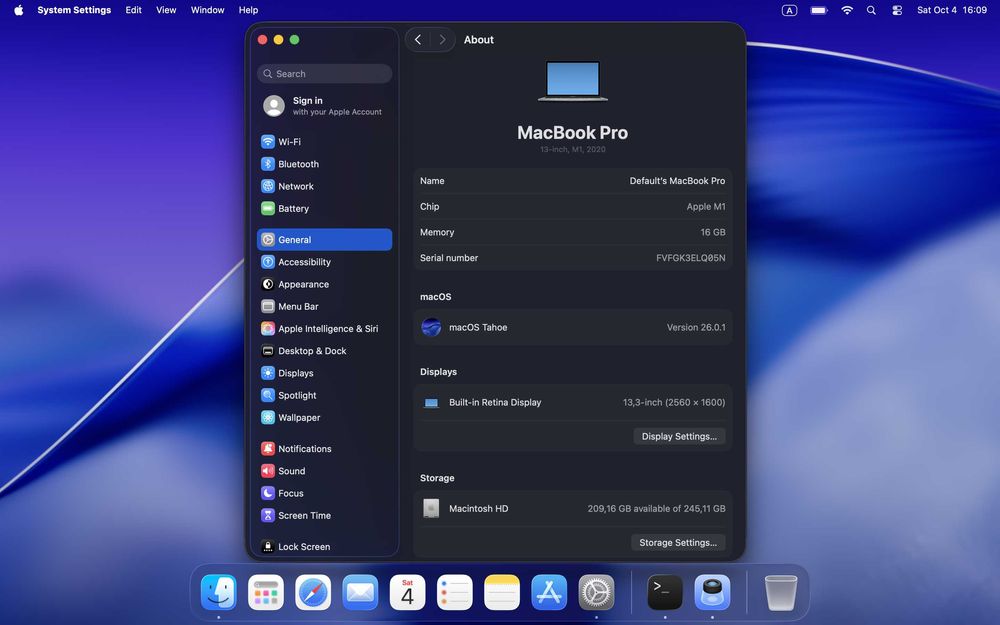Open Apple Intelligence & Siri settings

pos(324,329)
